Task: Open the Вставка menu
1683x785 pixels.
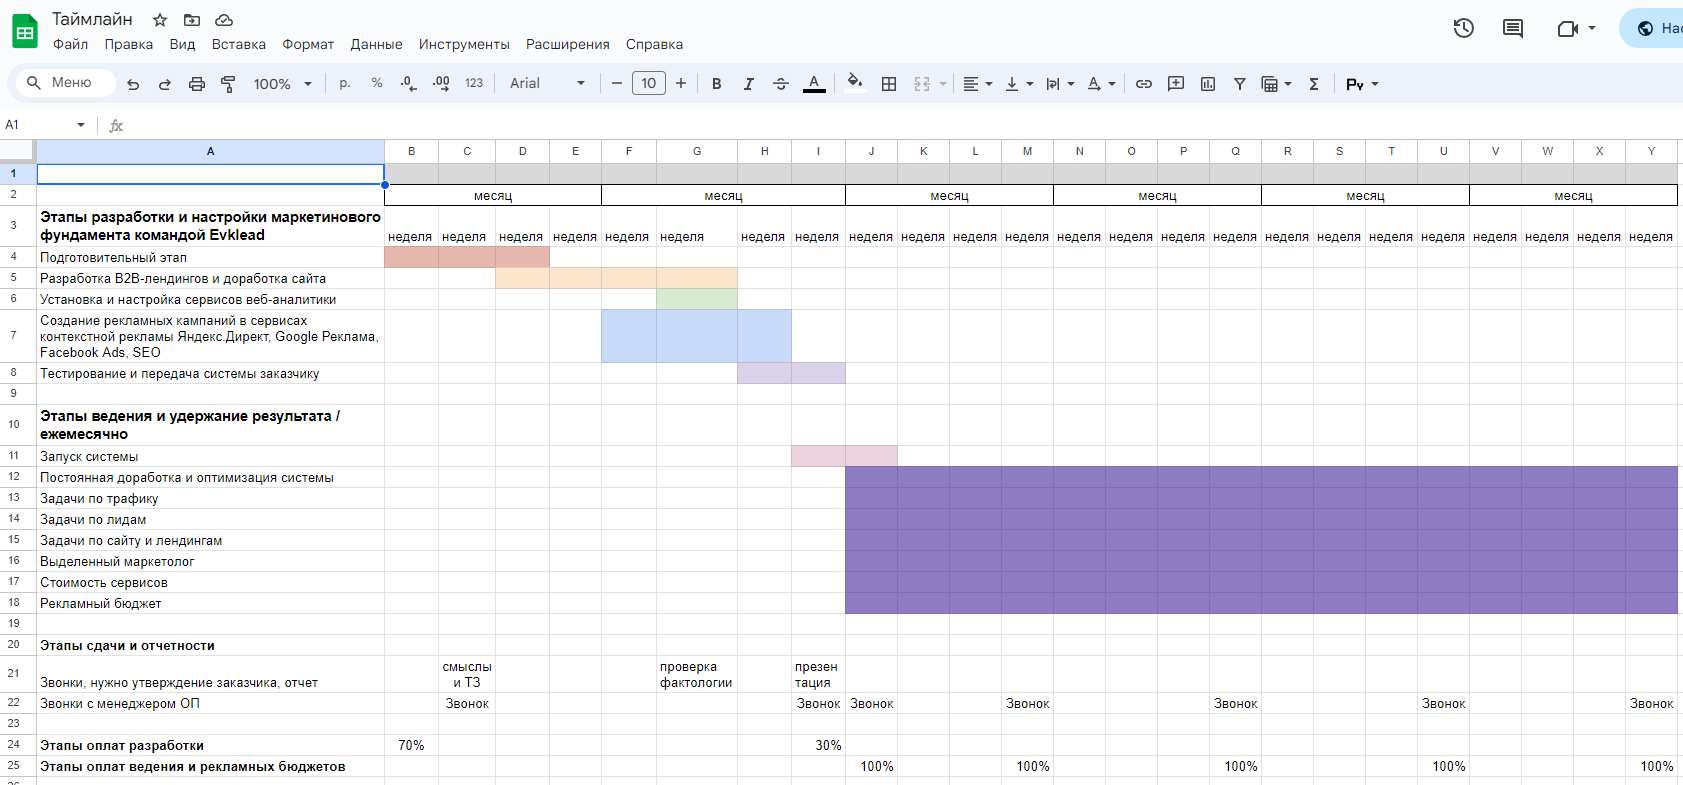Action: [238, 44]
